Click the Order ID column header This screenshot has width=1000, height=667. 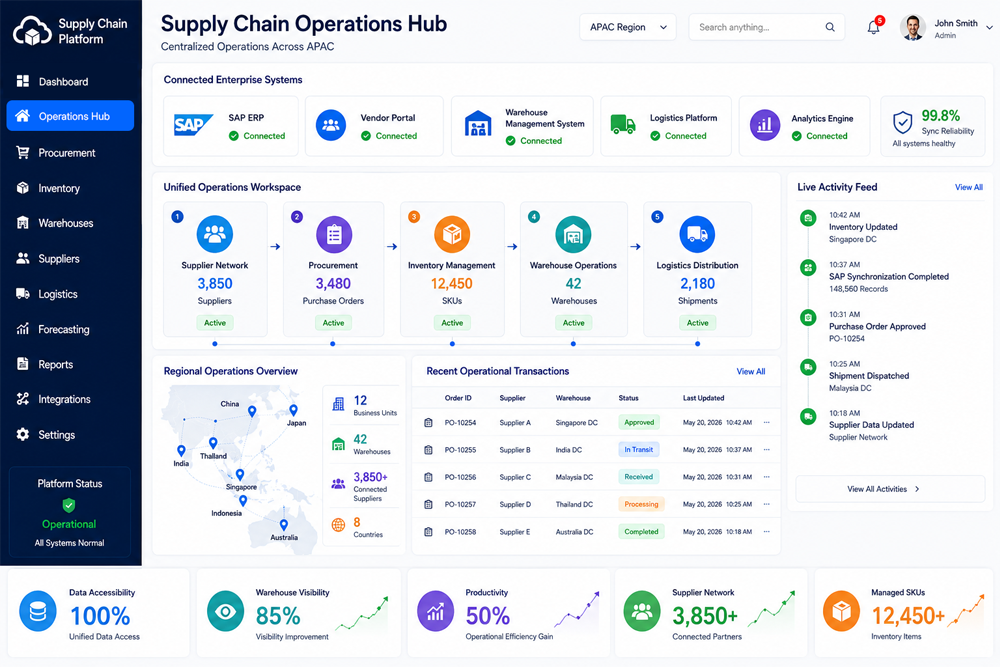coord(458,398)
